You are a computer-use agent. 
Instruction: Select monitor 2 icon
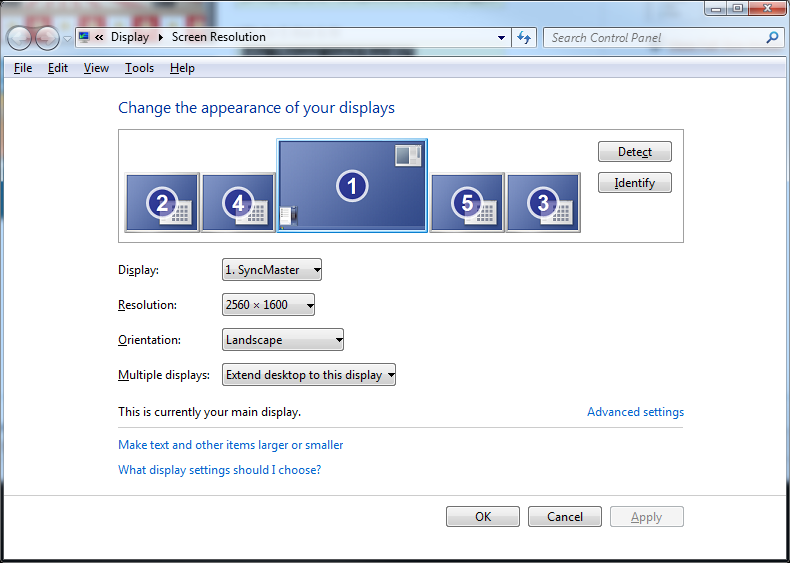tap(162, 203)
